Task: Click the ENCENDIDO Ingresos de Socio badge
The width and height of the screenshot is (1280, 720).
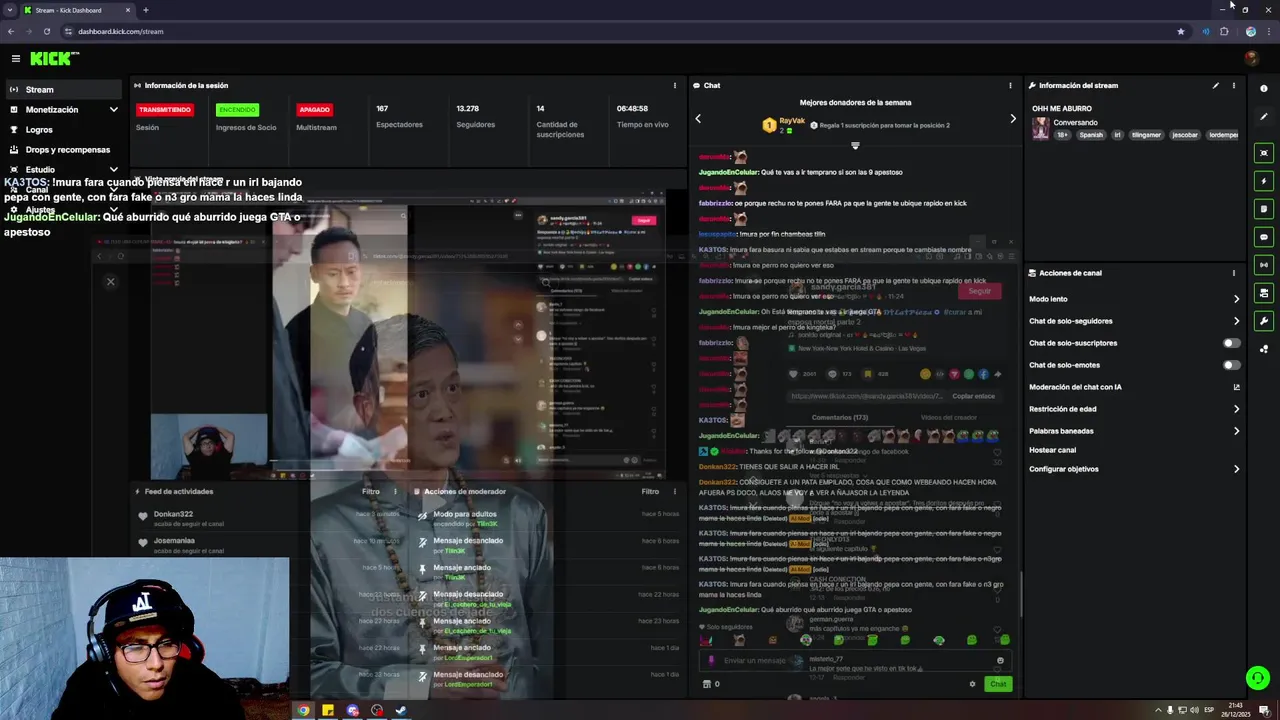Action: 237,109
